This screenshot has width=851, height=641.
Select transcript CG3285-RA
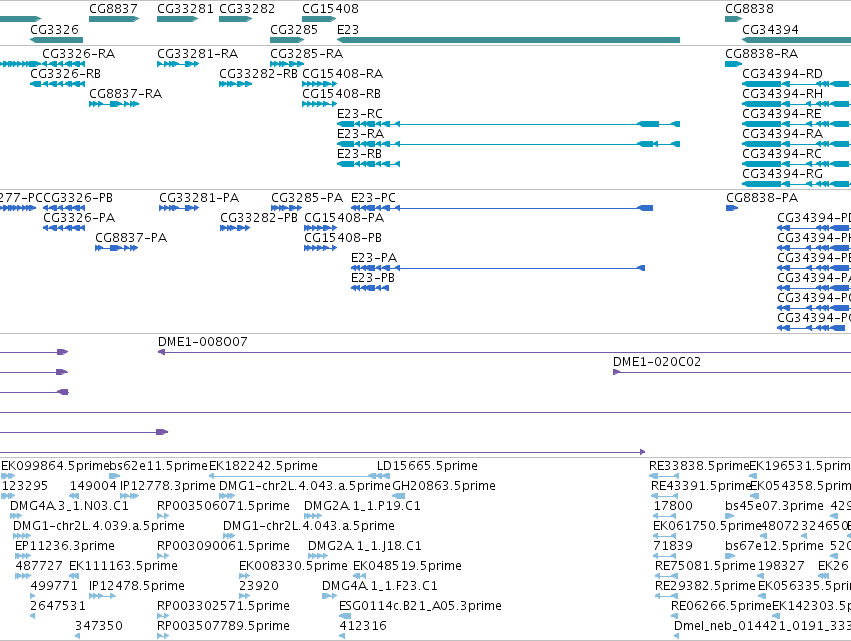click(x=287, y=64)
